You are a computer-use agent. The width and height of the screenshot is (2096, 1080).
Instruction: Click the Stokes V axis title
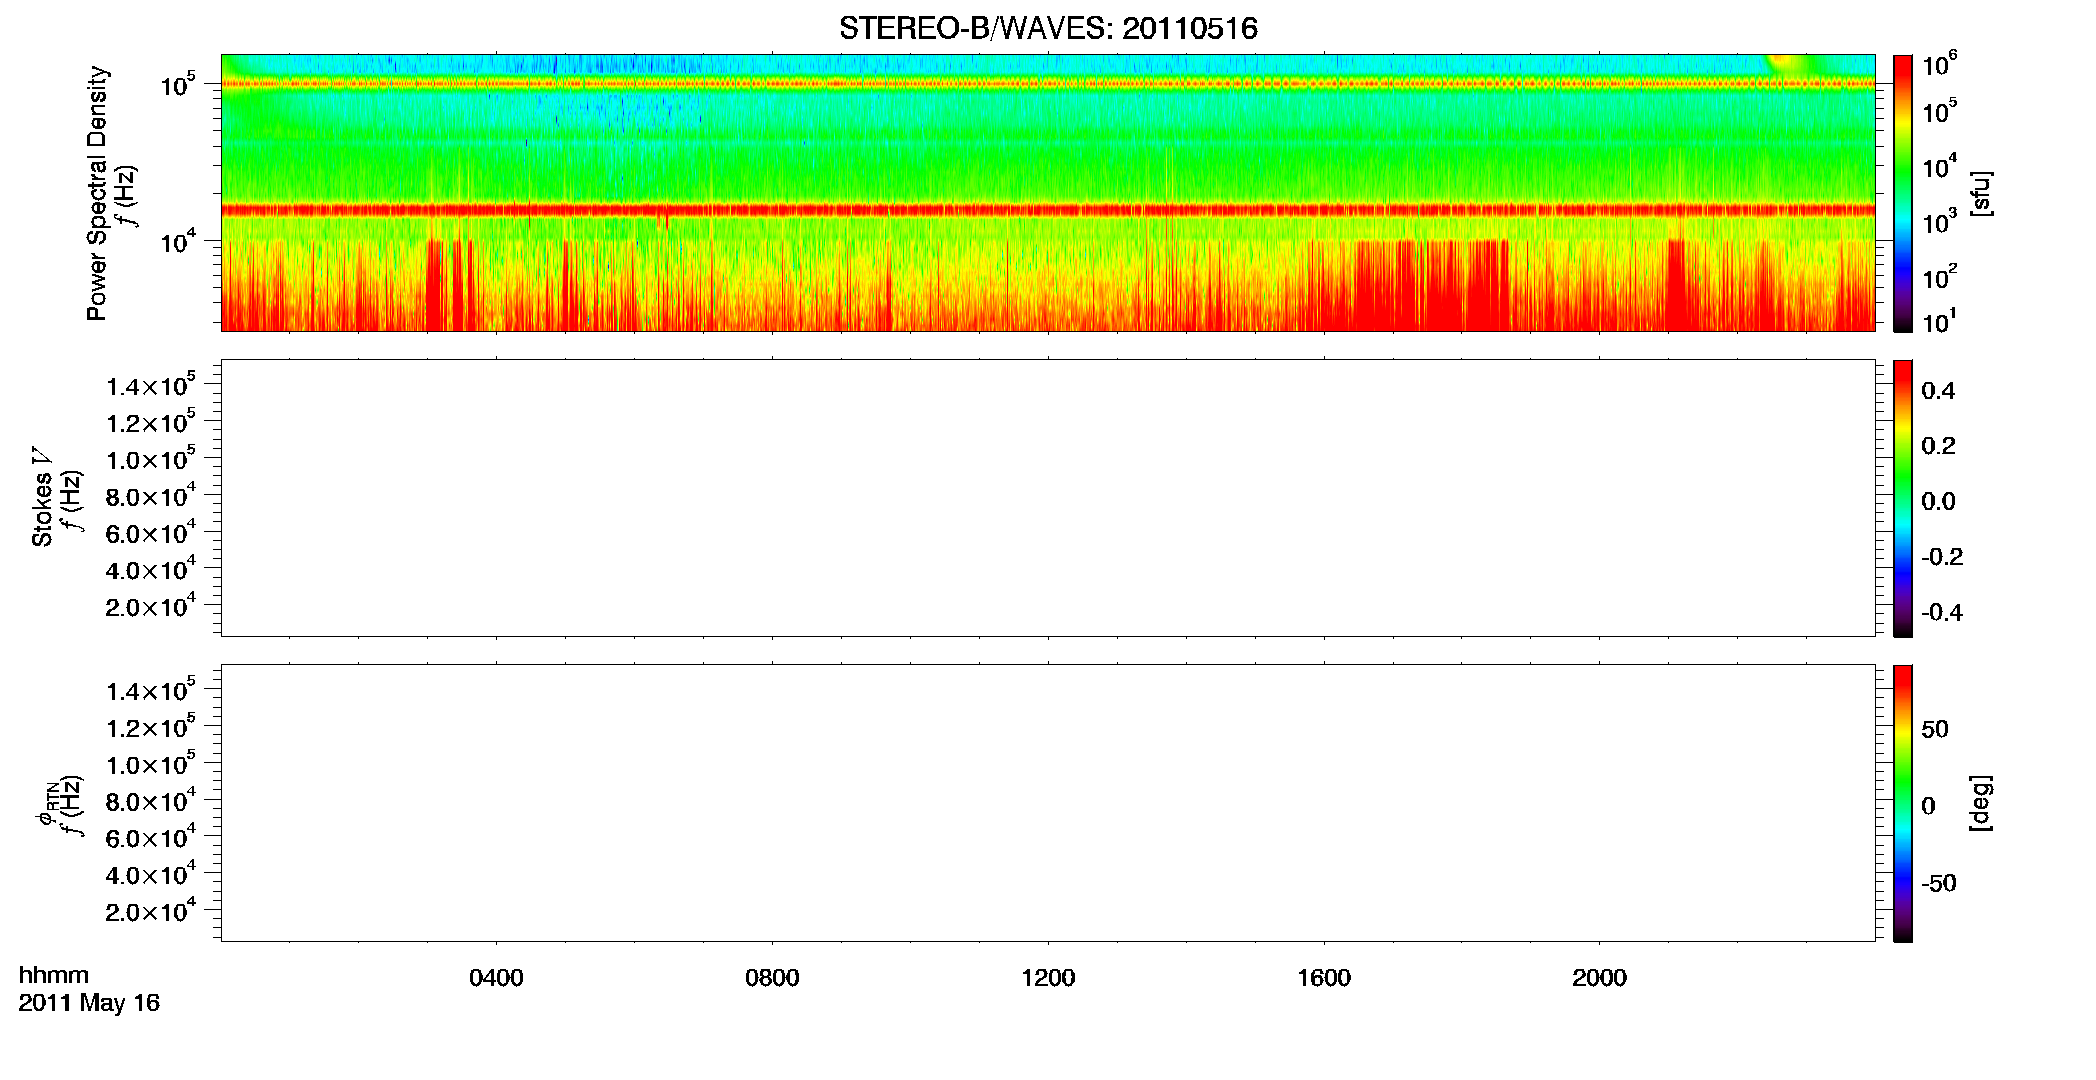42,497
